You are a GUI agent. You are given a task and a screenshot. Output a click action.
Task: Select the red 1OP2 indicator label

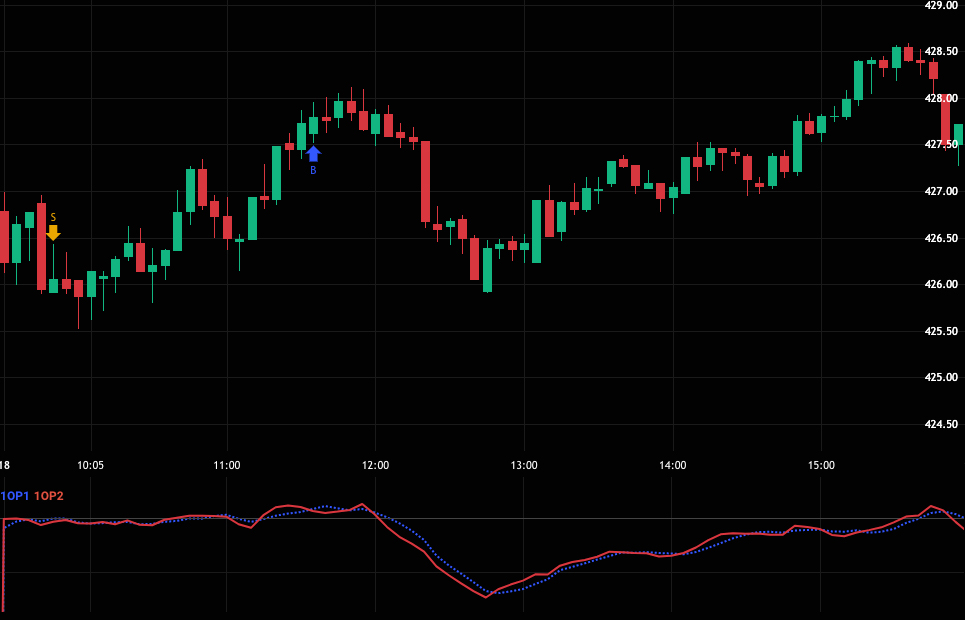(x=49, y=496)
